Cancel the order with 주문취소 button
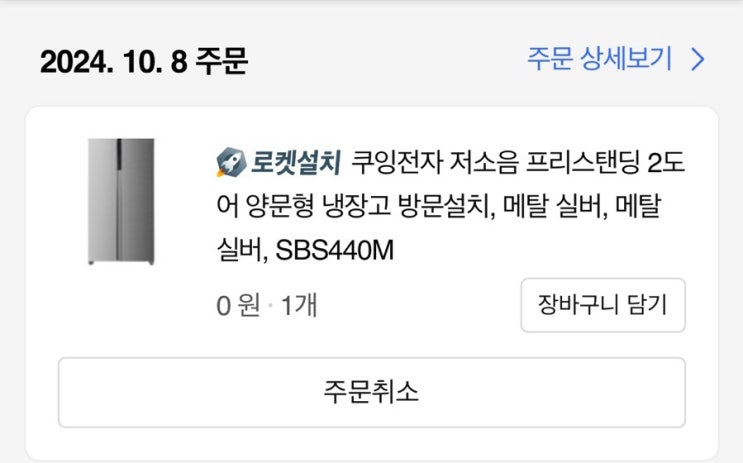Image resolution: width=743 pixels, height=463 pixels. pyautogui.click(x=372, y=392)
